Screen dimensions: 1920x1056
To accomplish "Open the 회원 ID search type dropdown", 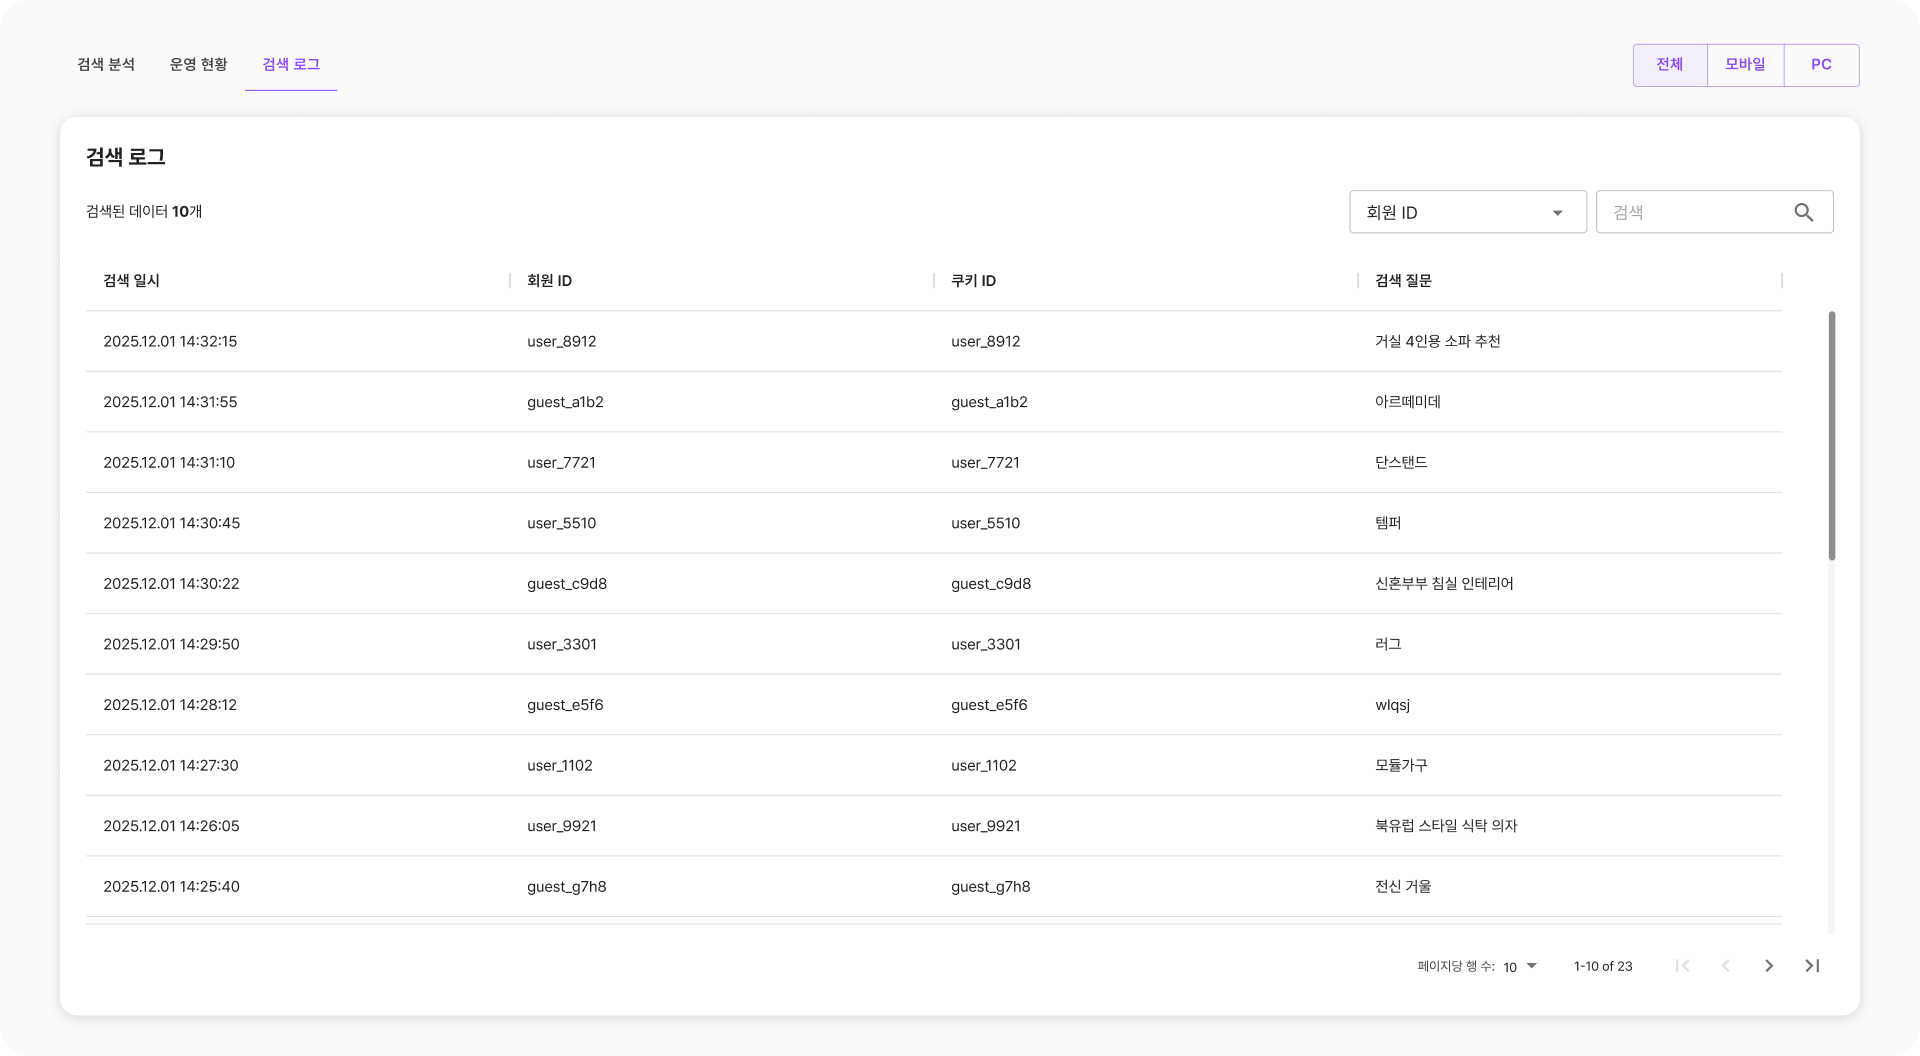I will tap(1467, 212).
